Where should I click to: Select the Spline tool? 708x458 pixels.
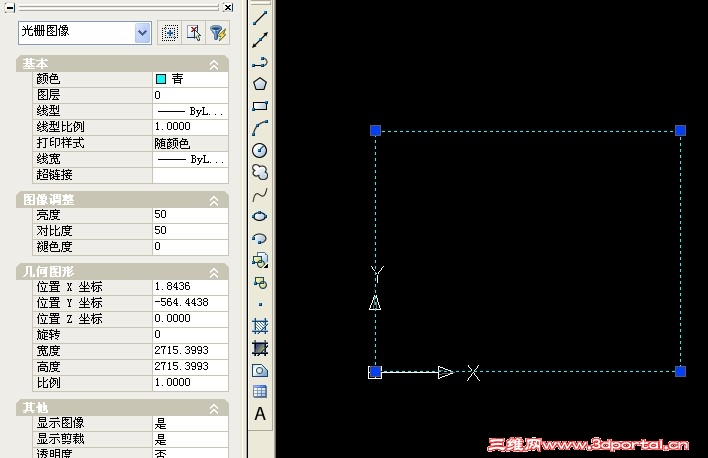pos(260,194)
